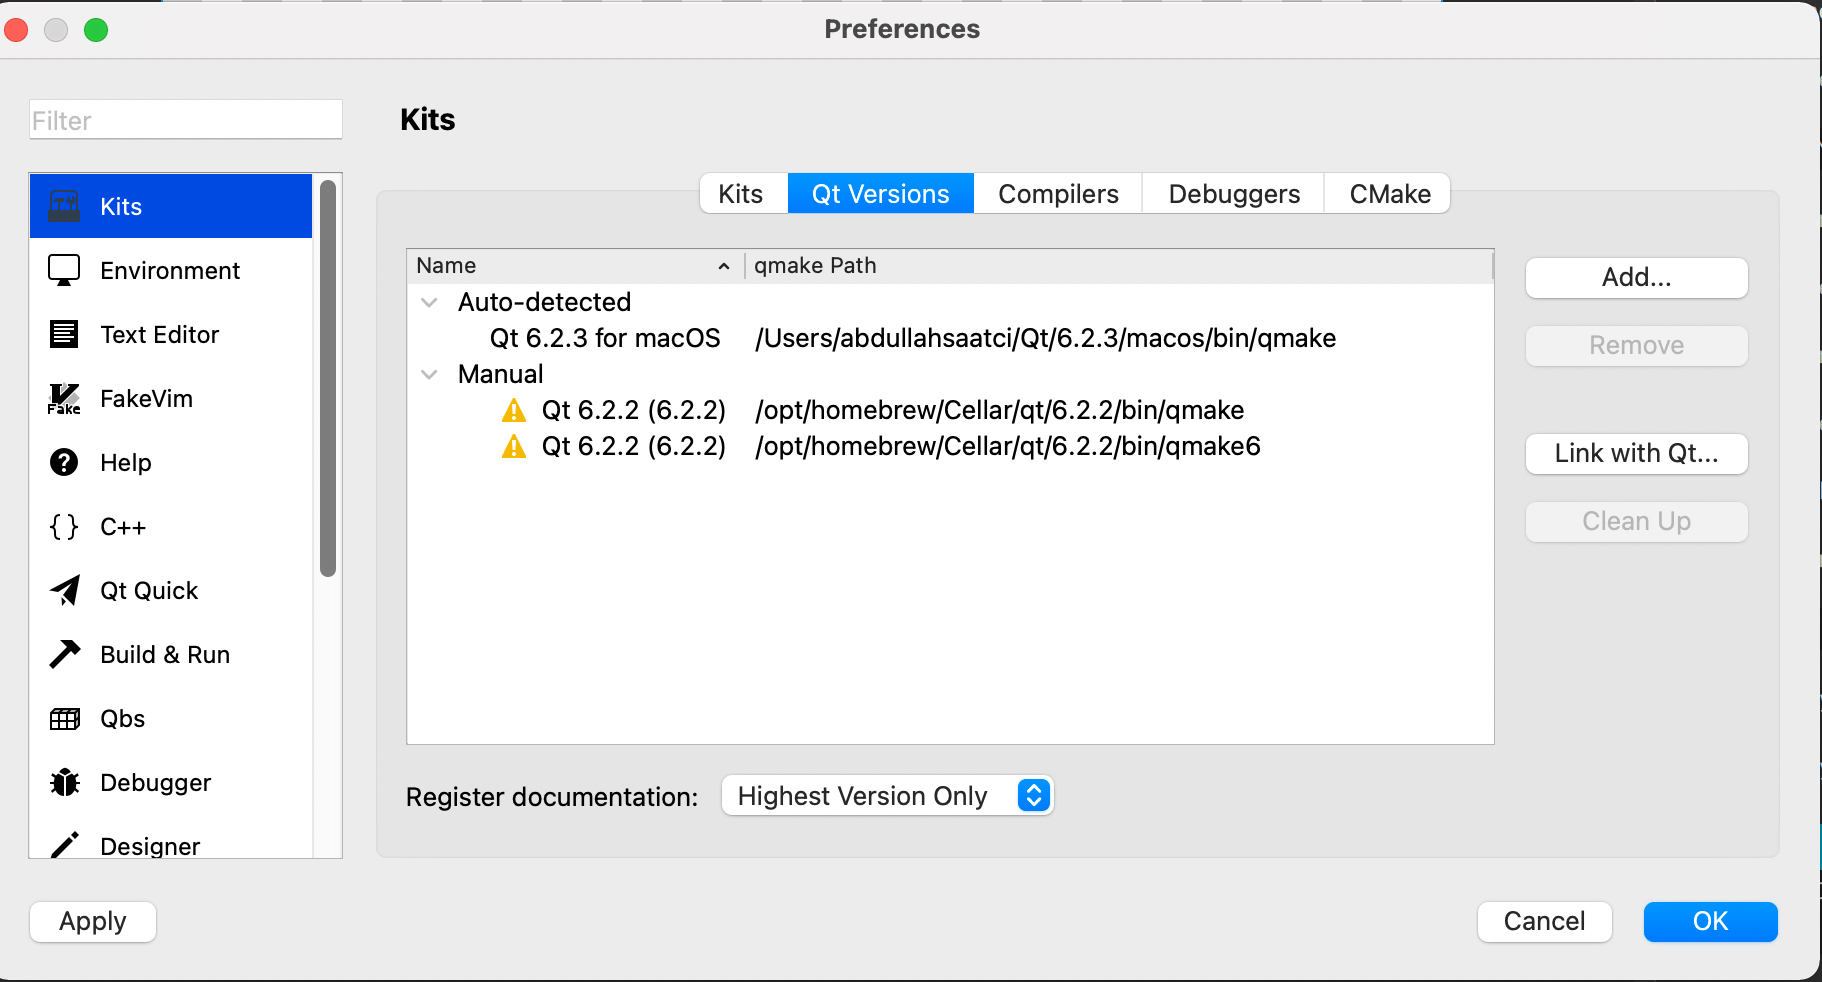Click the warning icon next to qmake6 entry
Viewport: 1822px width, 982px height.
click(514, 446)
